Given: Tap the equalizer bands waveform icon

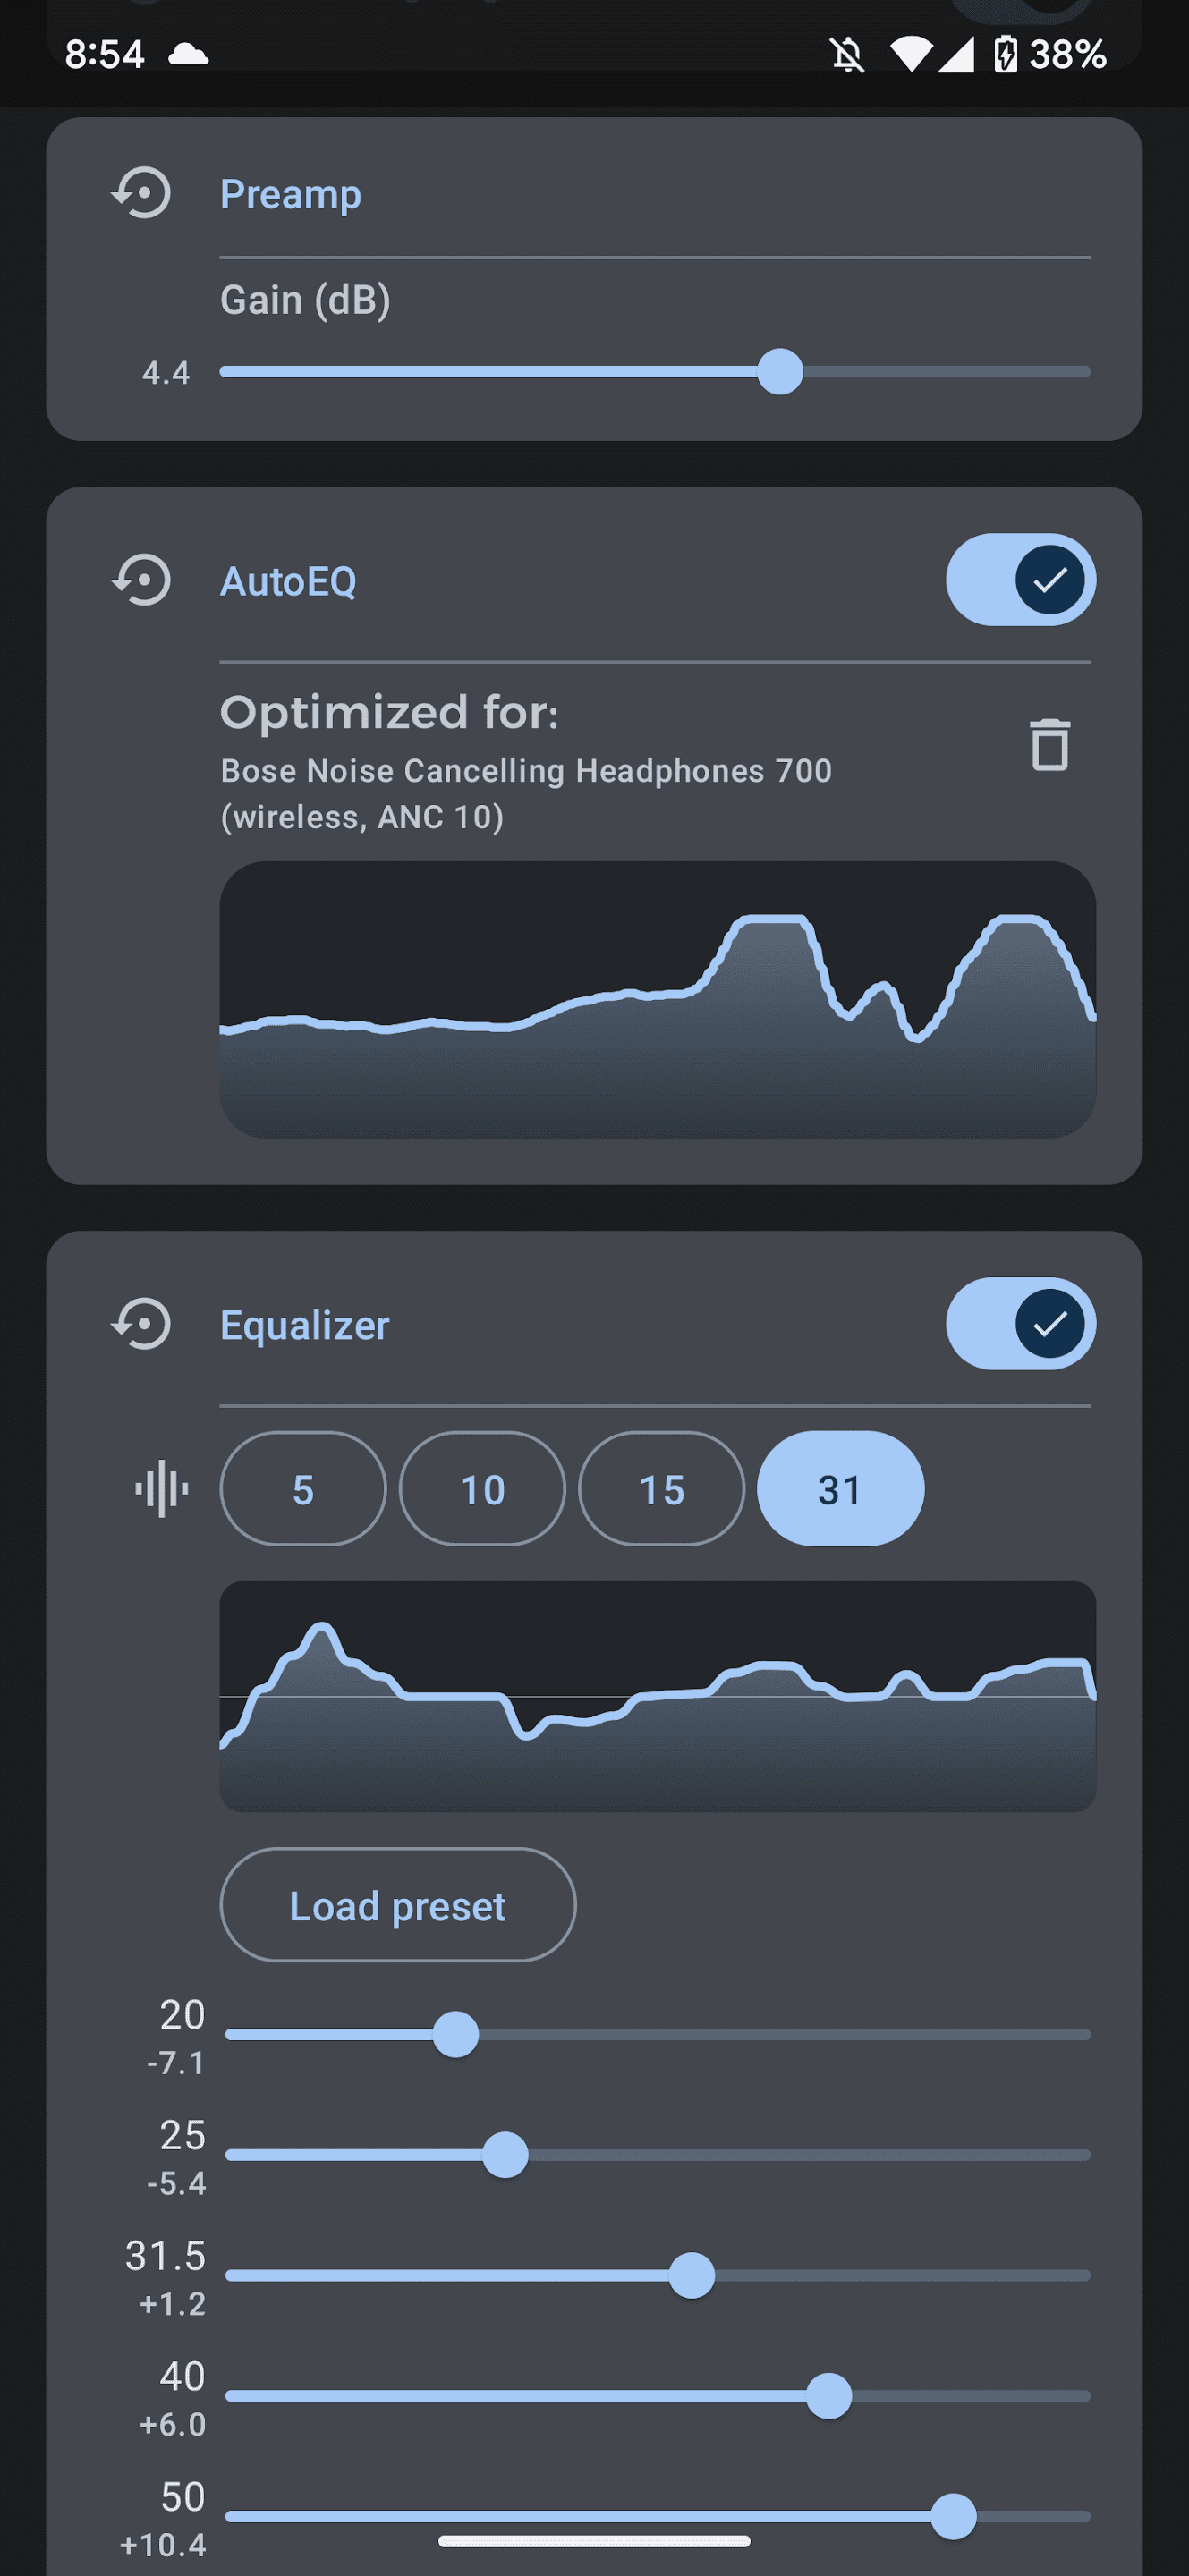Looking at the screenshot, I should pyautogui.click(x=161, y=1489).
